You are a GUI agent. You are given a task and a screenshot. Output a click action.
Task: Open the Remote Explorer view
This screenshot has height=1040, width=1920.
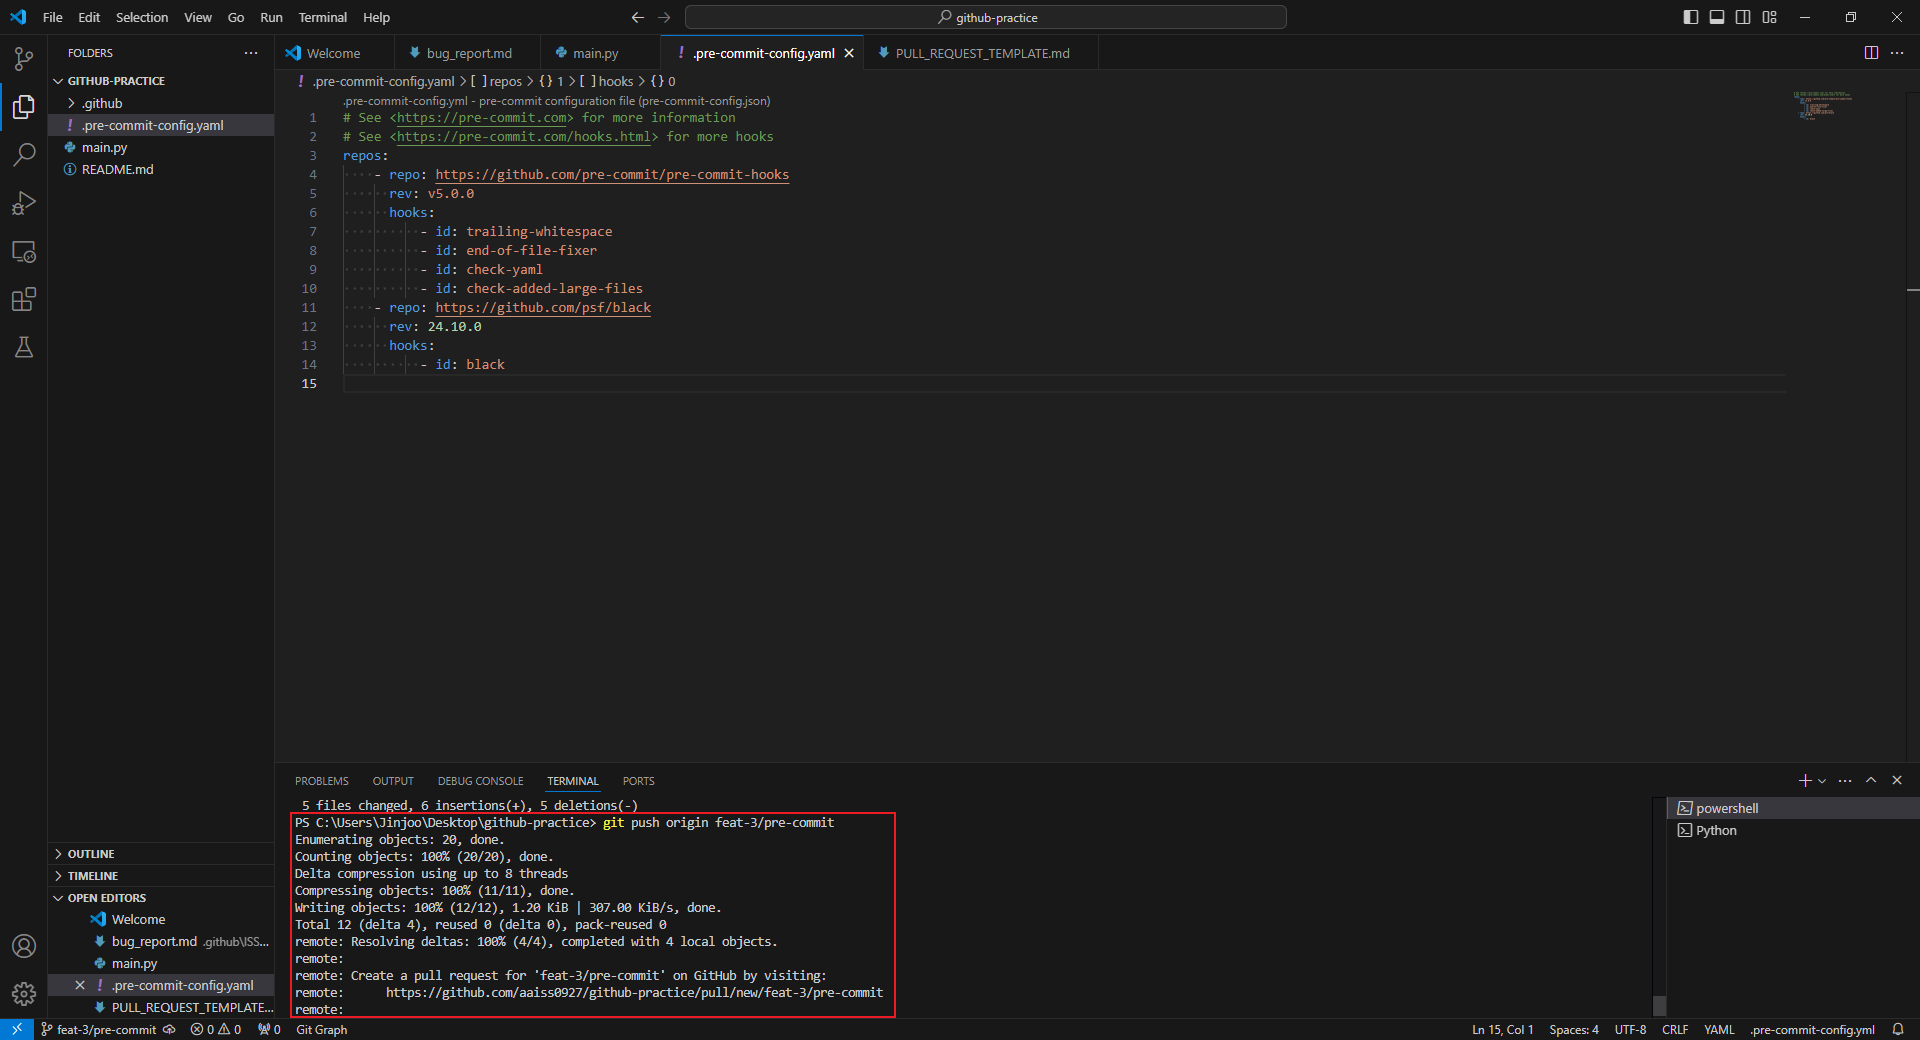[24, 251]
